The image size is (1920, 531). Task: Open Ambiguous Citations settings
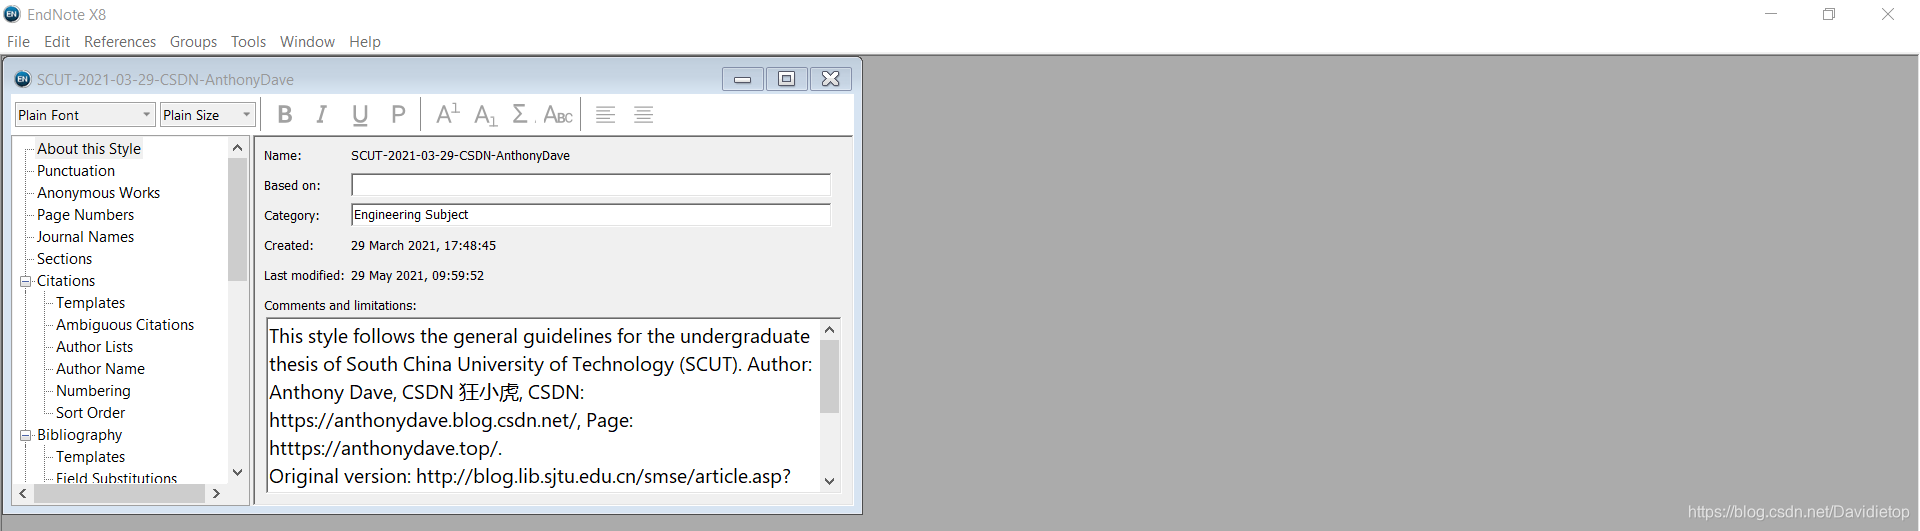click(x=125, y=325)
